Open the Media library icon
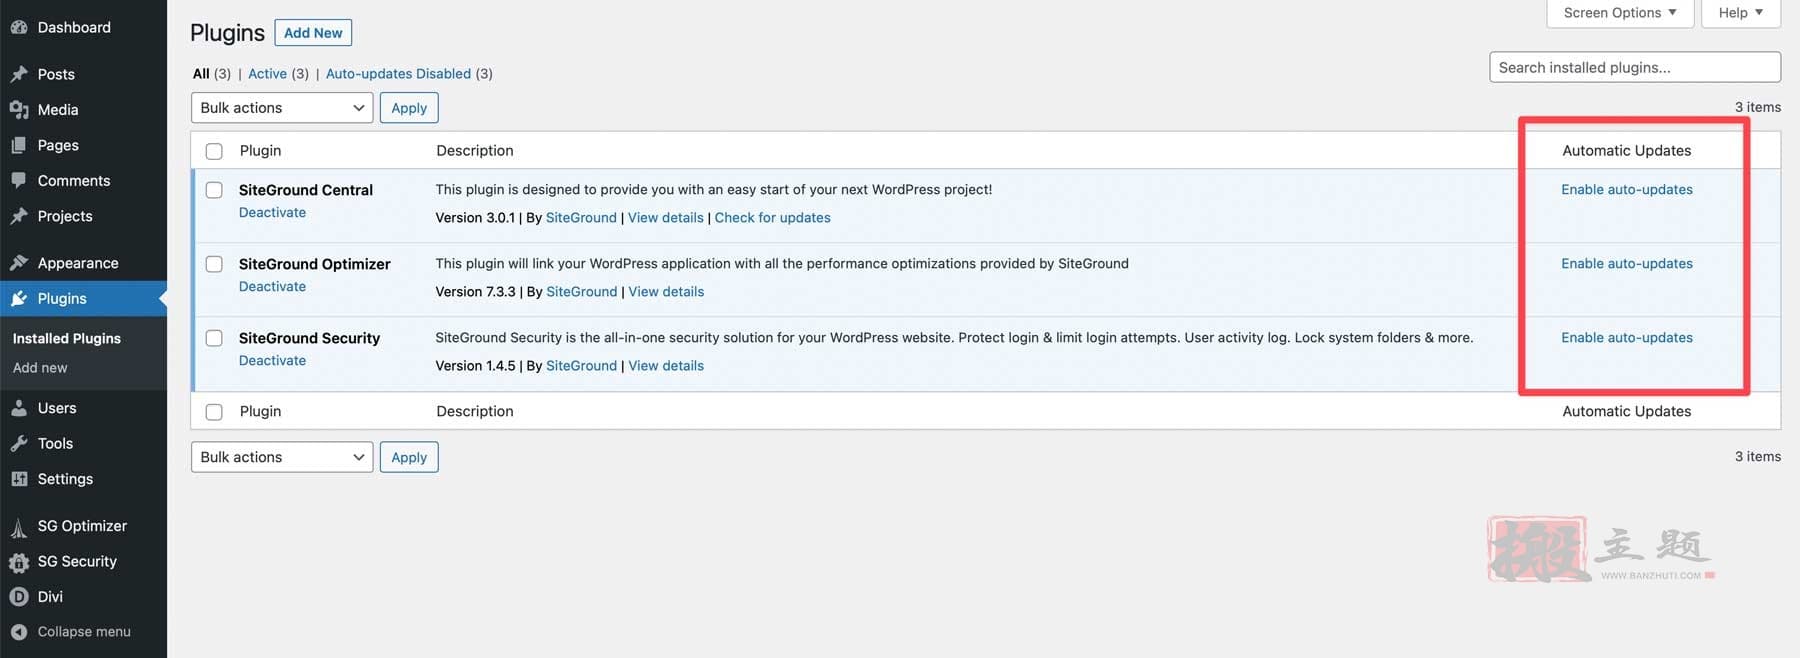 click(x=19, y=110)
